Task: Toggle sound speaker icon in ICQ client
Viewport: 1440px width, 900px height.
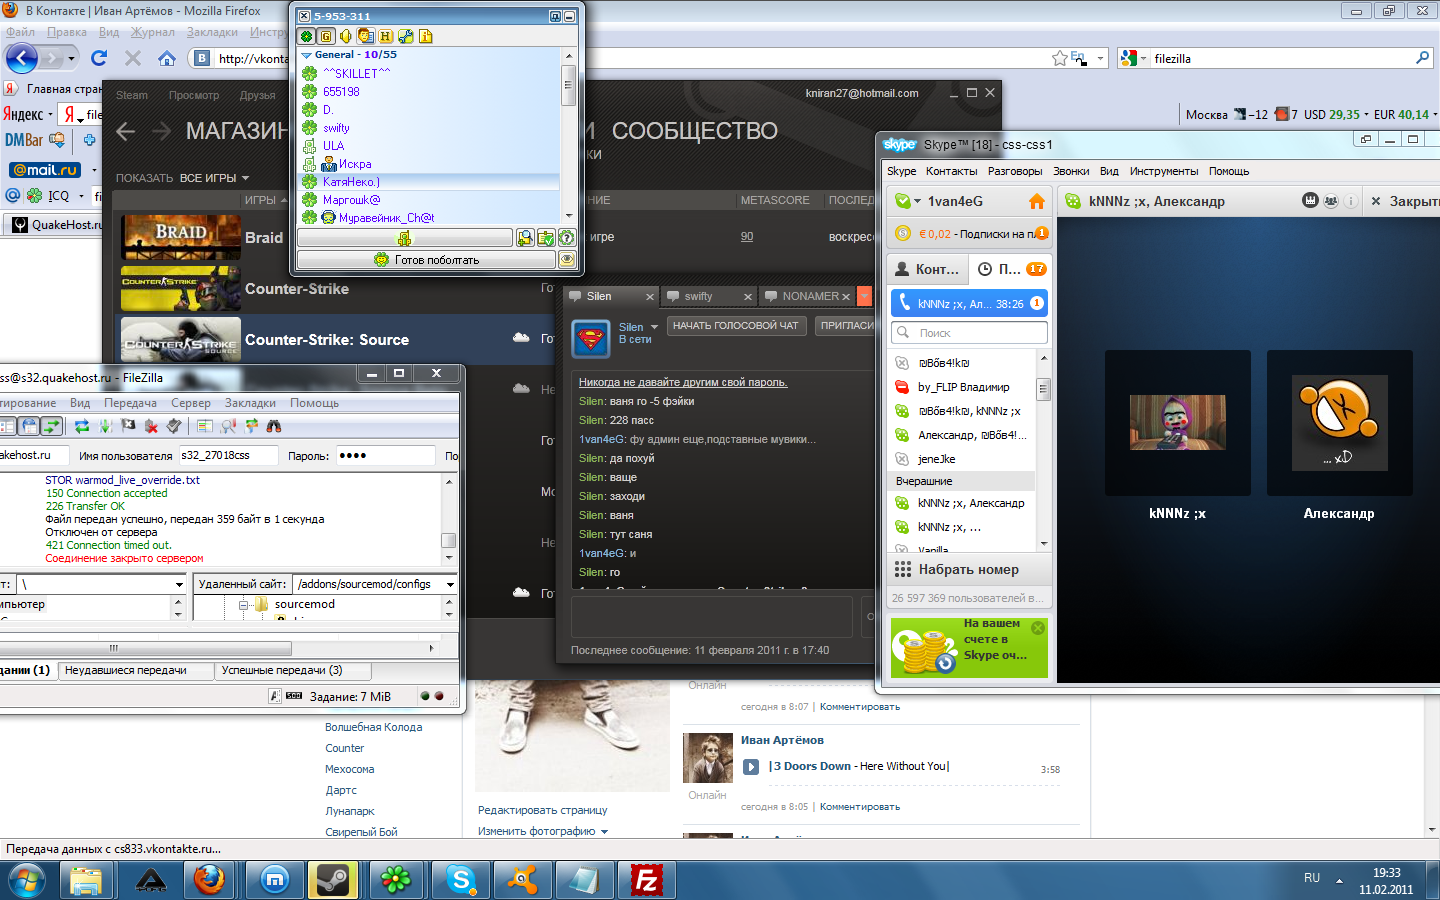Action: 346,36
